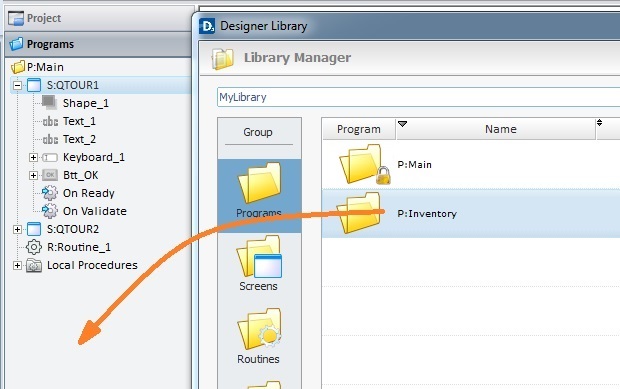This screenshot has height=389, width=620.
Task: Click the Programs panel header
Action: pos(98,44)
